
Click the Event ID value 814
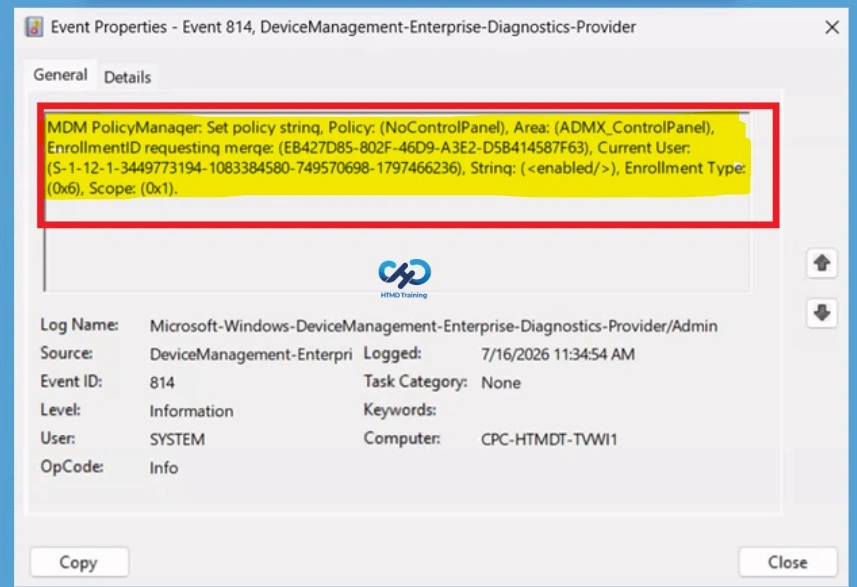162,383
